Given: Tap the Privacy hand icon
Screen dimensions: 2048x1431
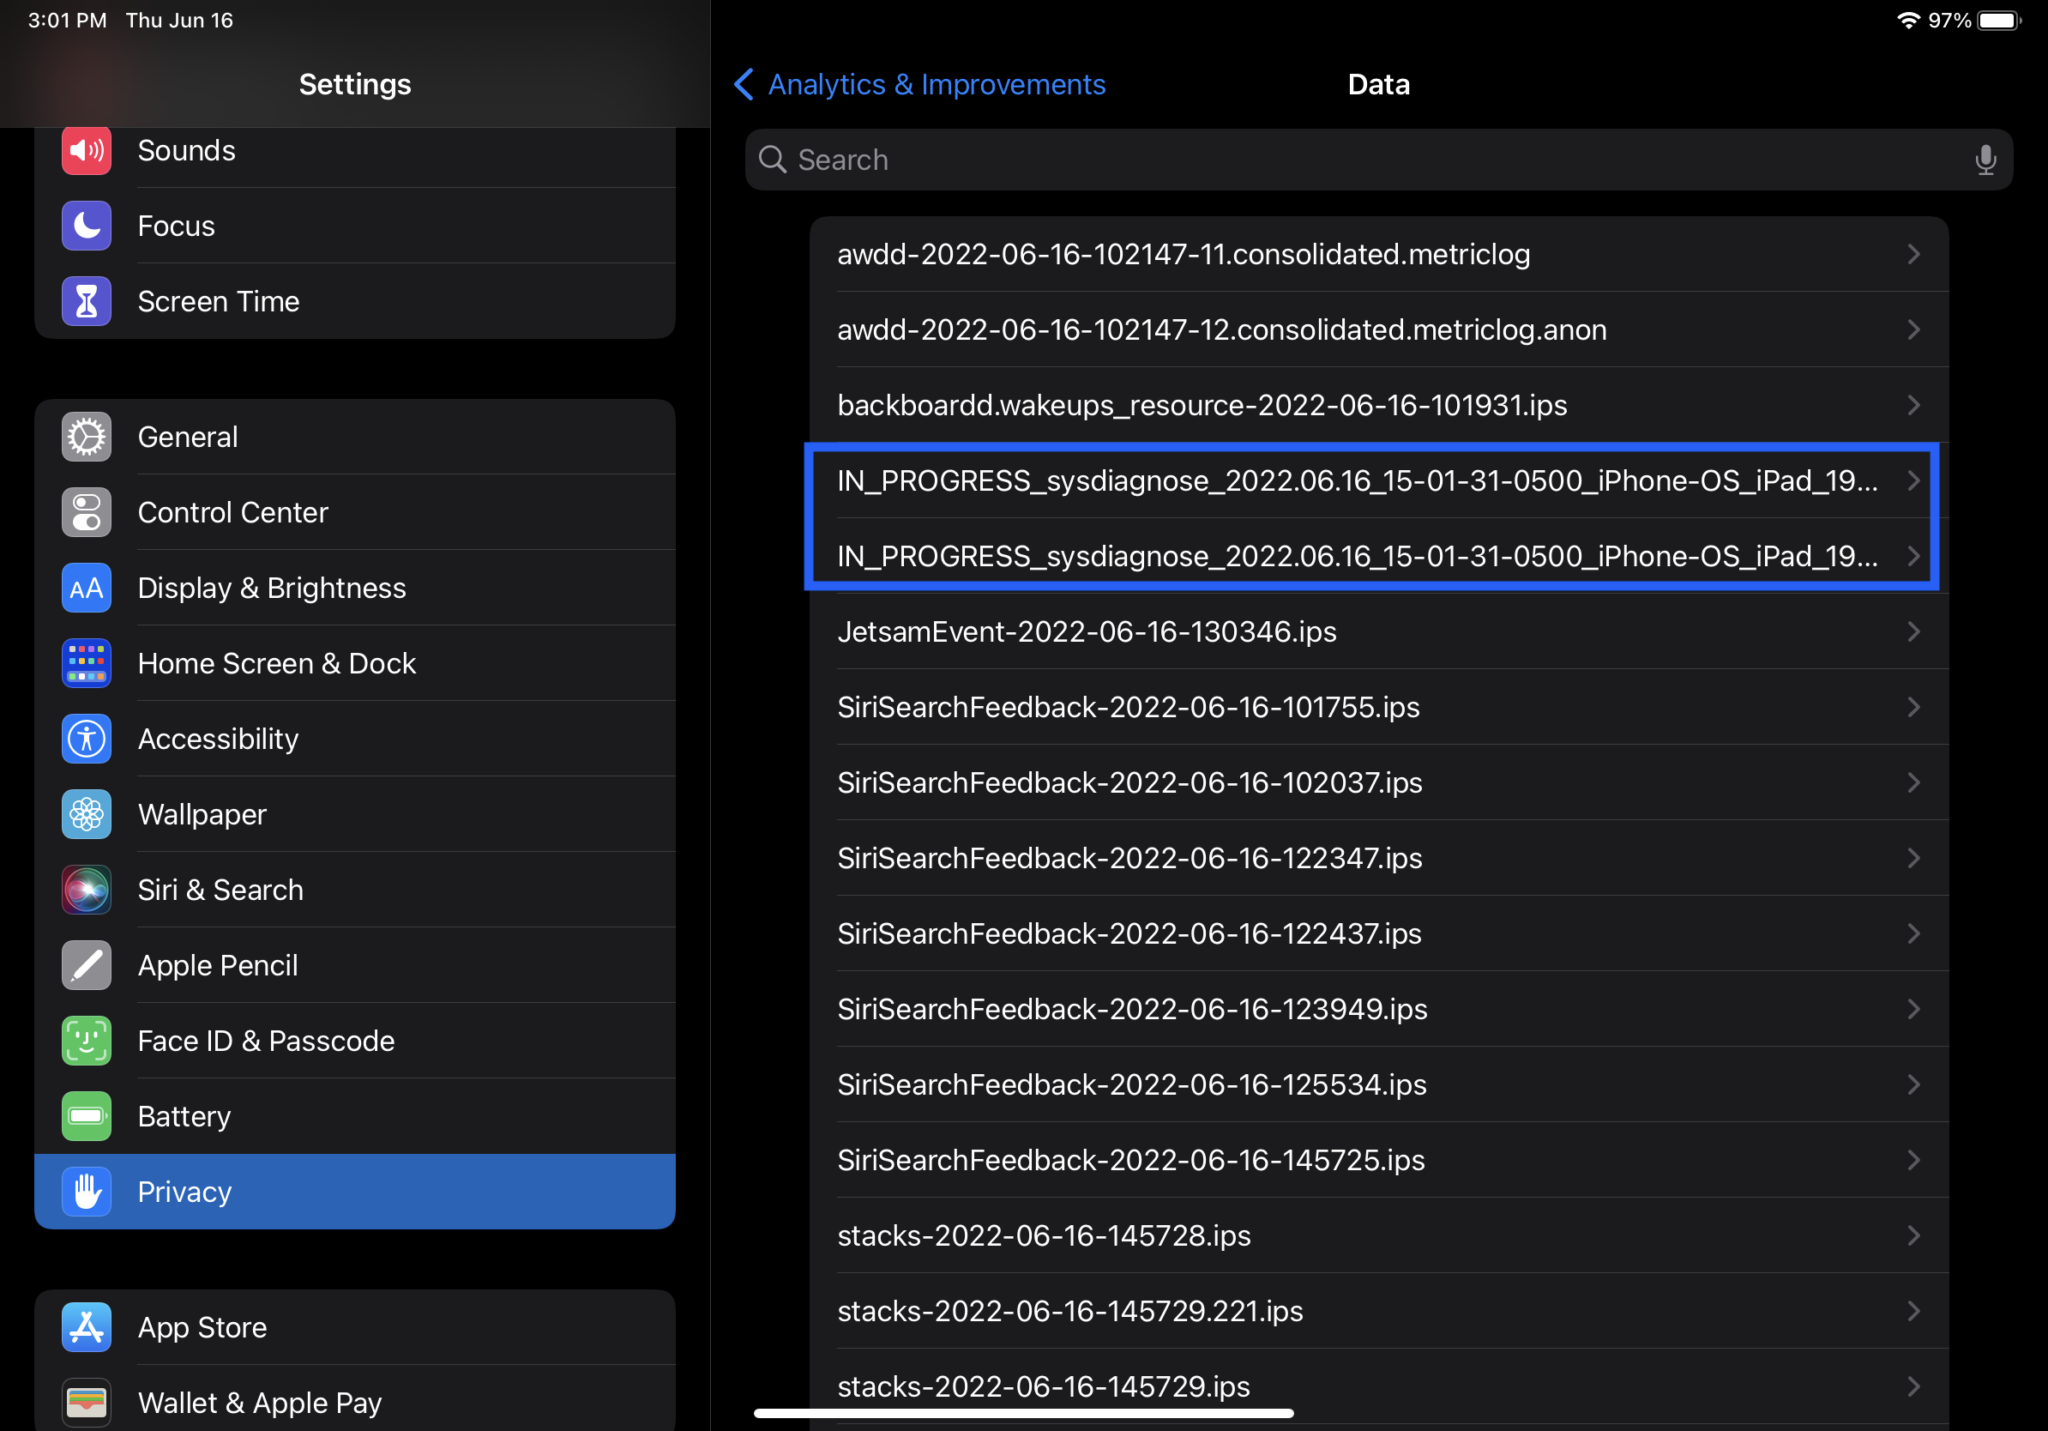Looking at the screenshot, I should point(87,1192).
